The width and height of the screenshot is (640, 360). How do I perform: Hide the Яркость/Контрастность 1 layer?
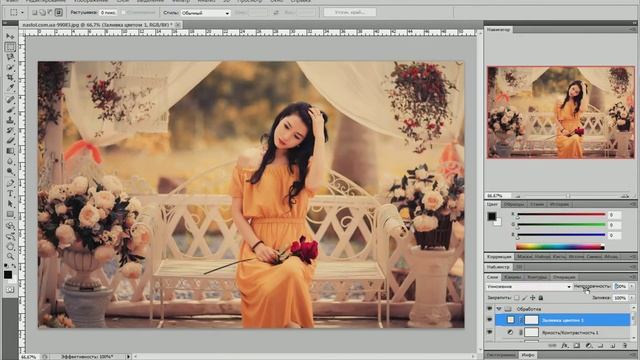489,332
